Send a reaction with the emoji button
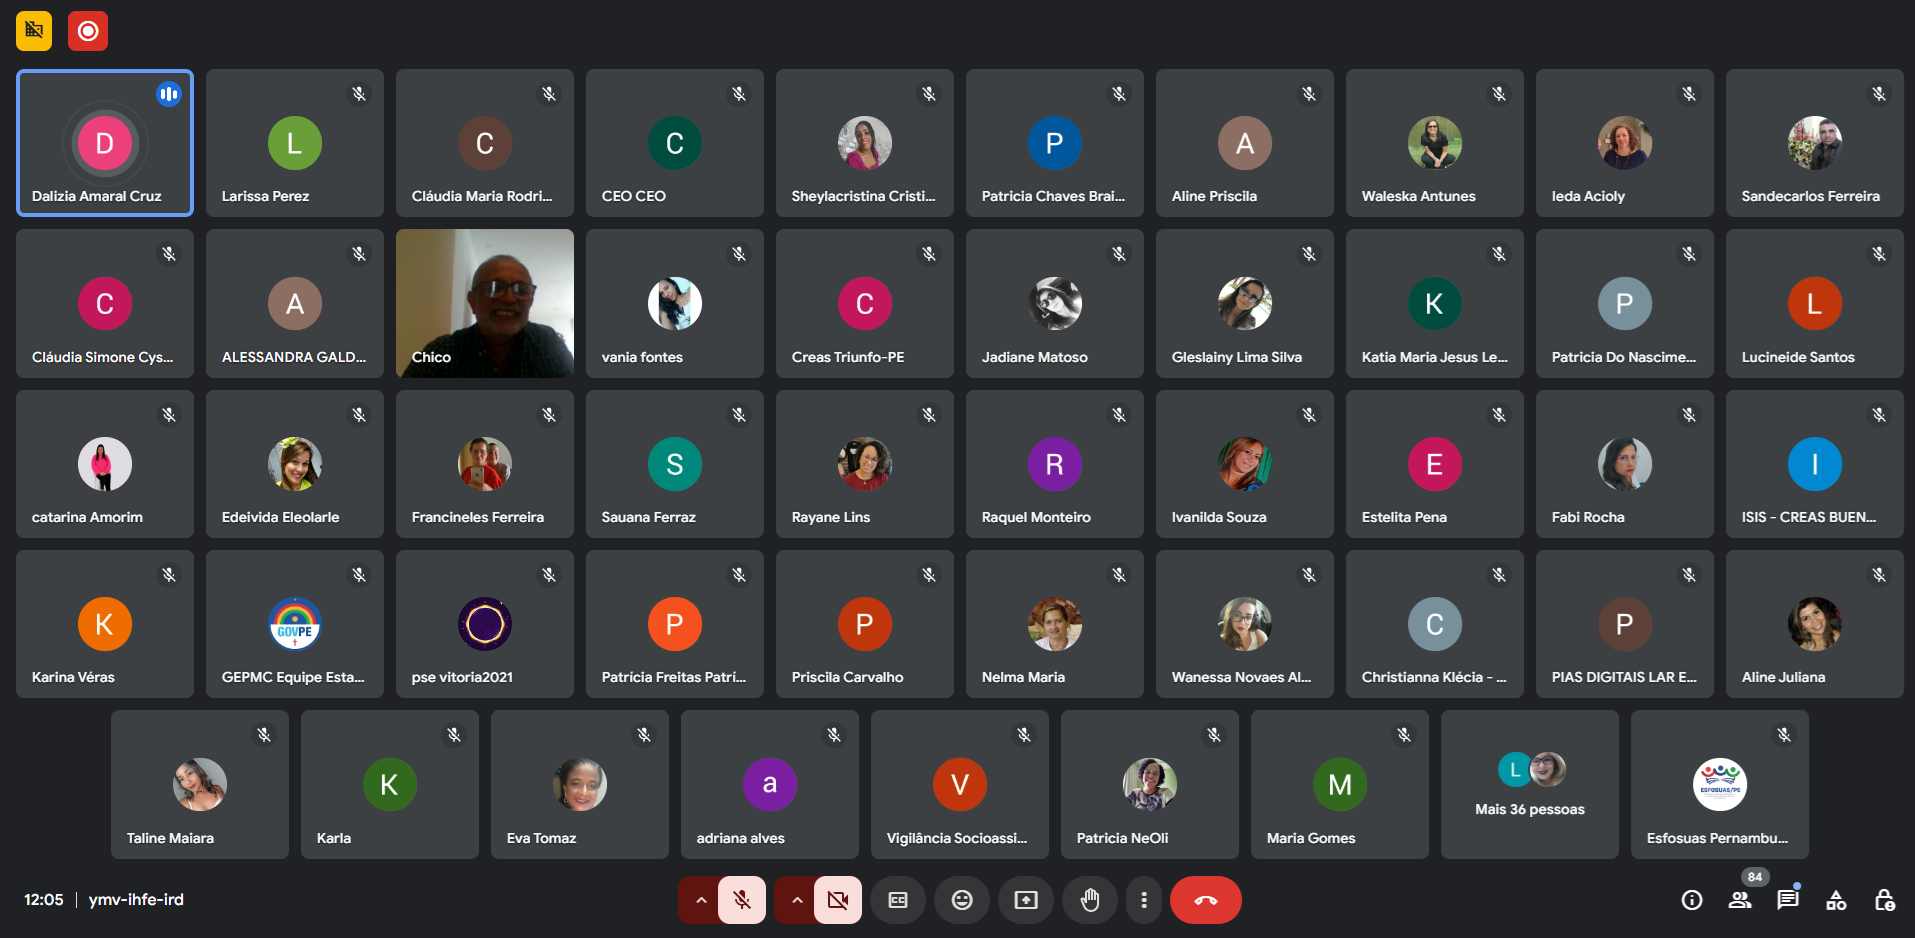Screen dimensions: 1915x938 tap(961, 900)
